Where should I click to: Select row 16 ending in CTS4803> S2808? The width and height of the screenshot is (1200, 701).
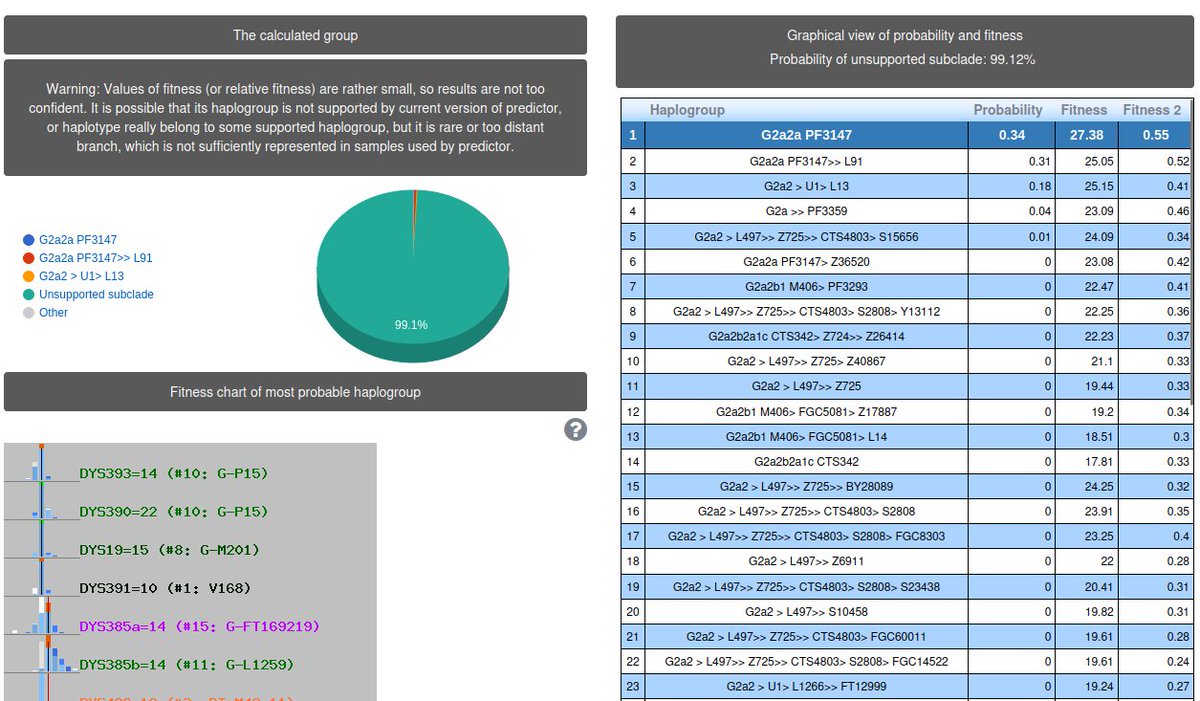pyautogui.click(x=908, y=511)
